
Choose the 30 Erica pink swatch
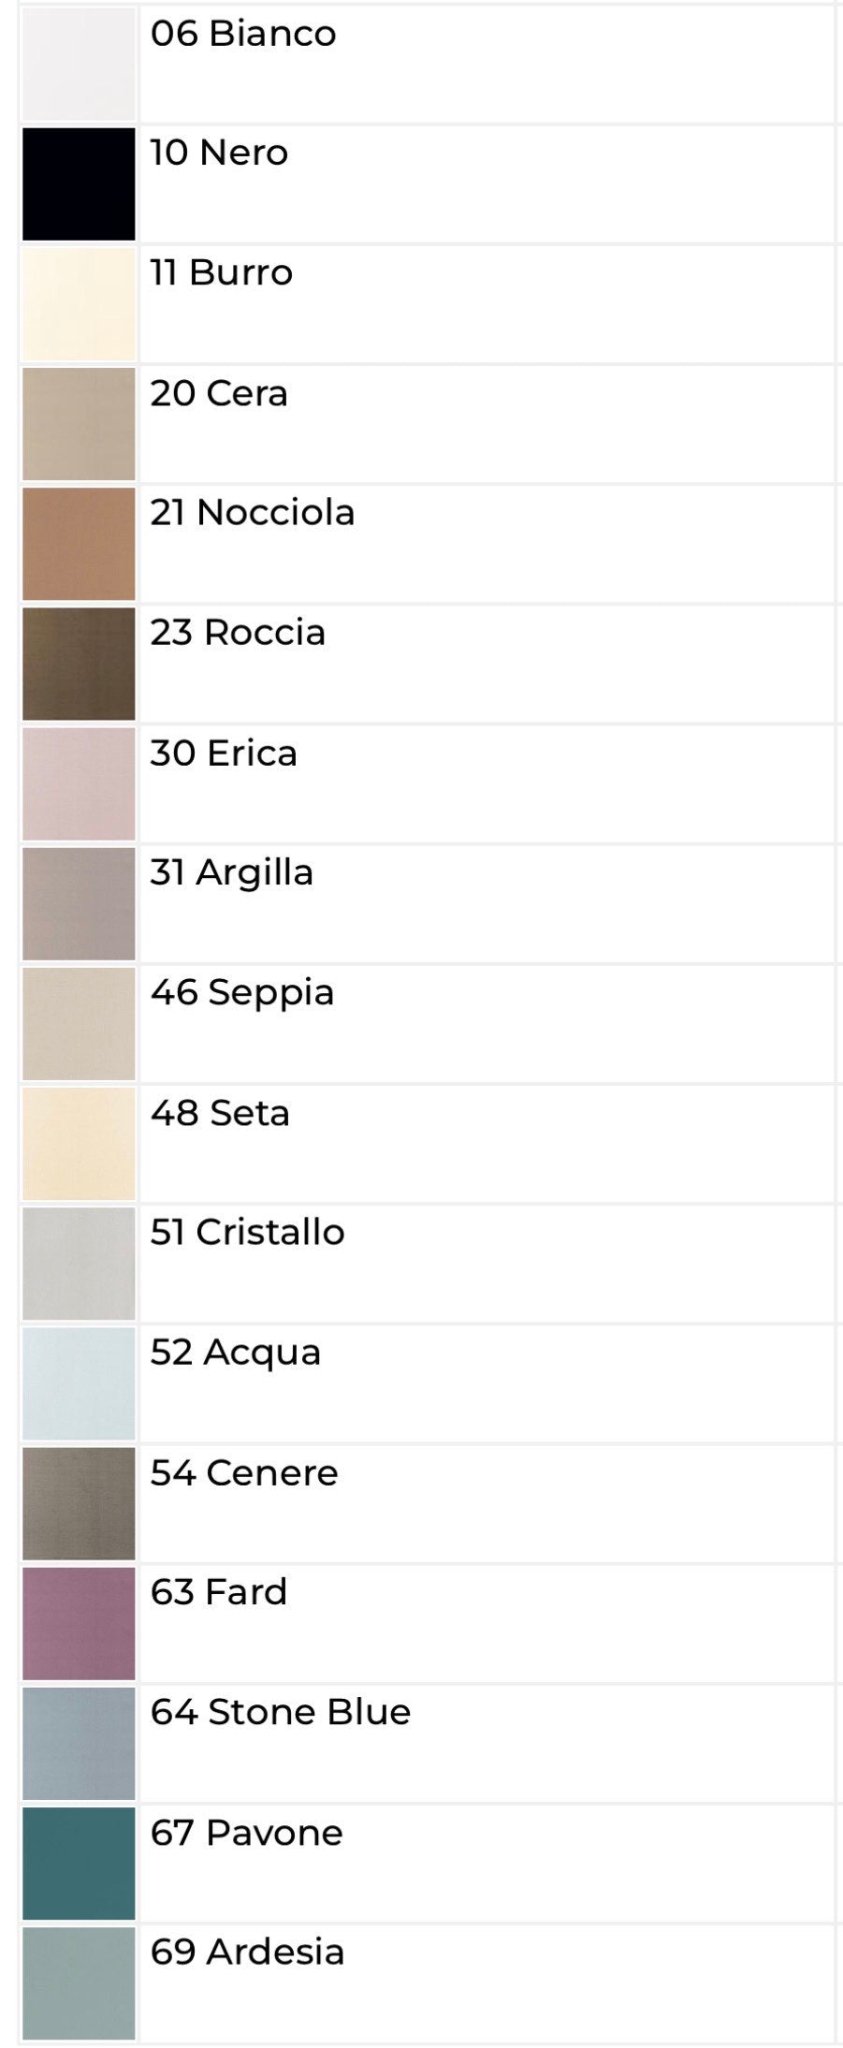coord(78,784)
